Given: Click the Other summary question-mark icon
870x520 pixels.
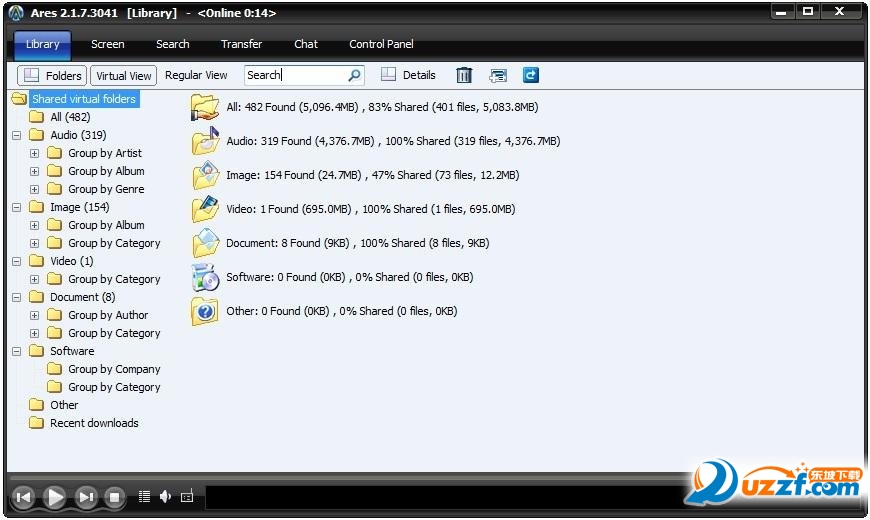Looking at the screenshot, I should coord(205,311).
